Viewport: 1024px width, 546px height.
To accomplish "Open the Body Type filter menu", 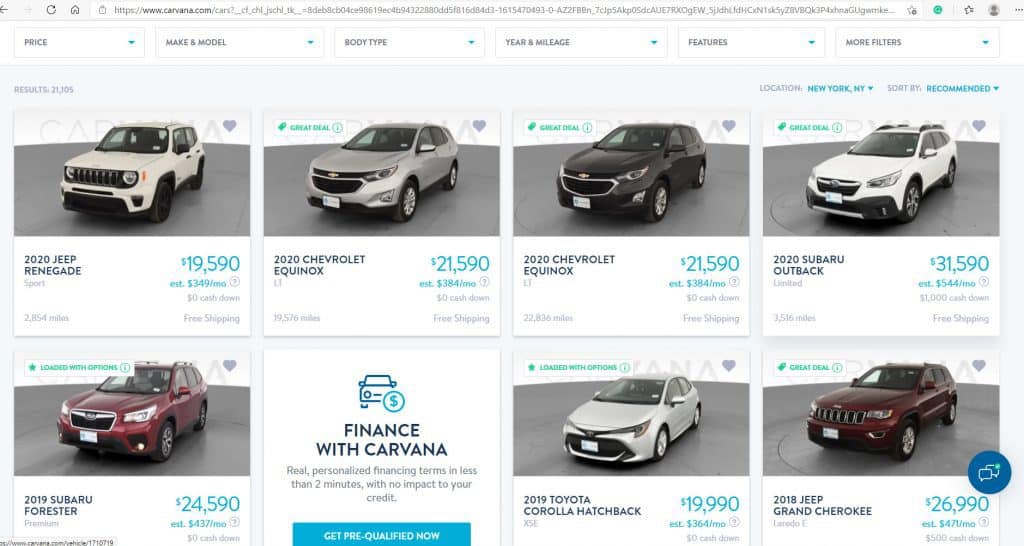I will click(409, 42).
